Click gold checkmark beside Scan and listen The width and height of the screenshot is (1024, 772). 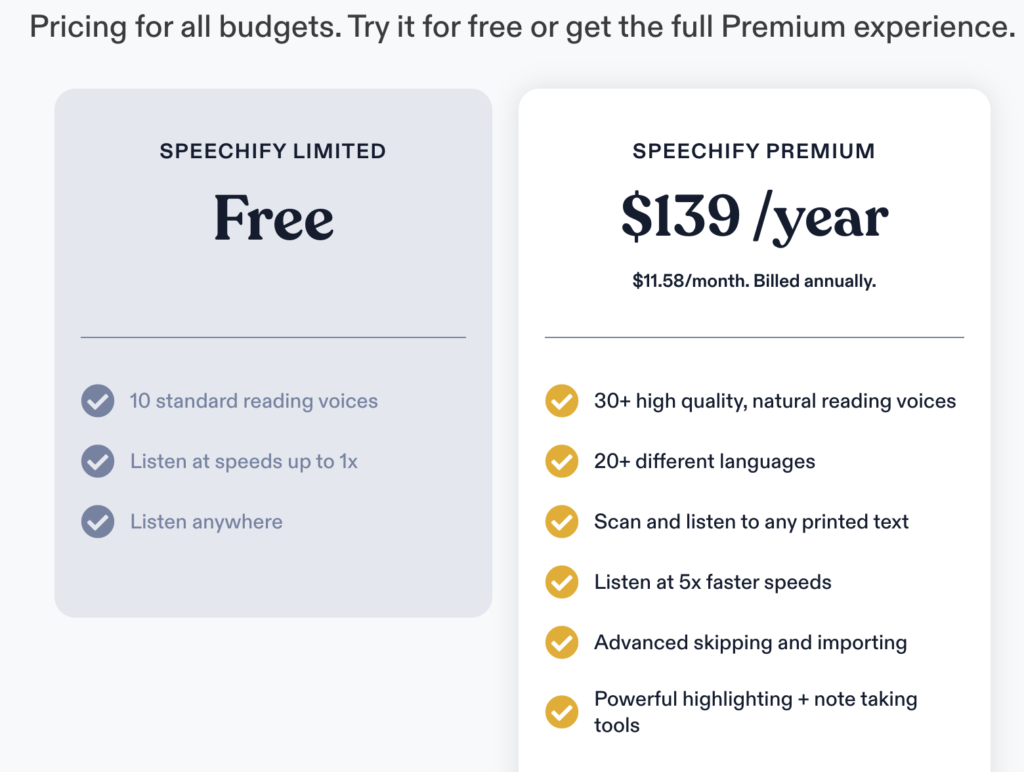561,522
